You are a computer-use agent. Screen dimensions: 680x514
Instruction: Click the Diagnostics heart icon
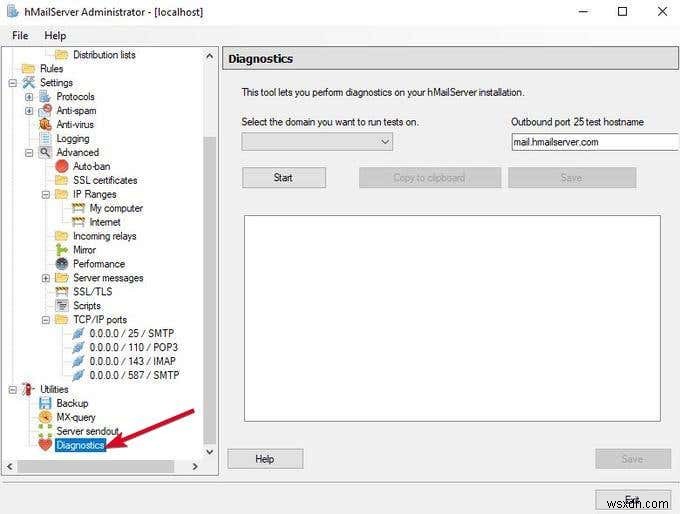[x=45, y=445]
